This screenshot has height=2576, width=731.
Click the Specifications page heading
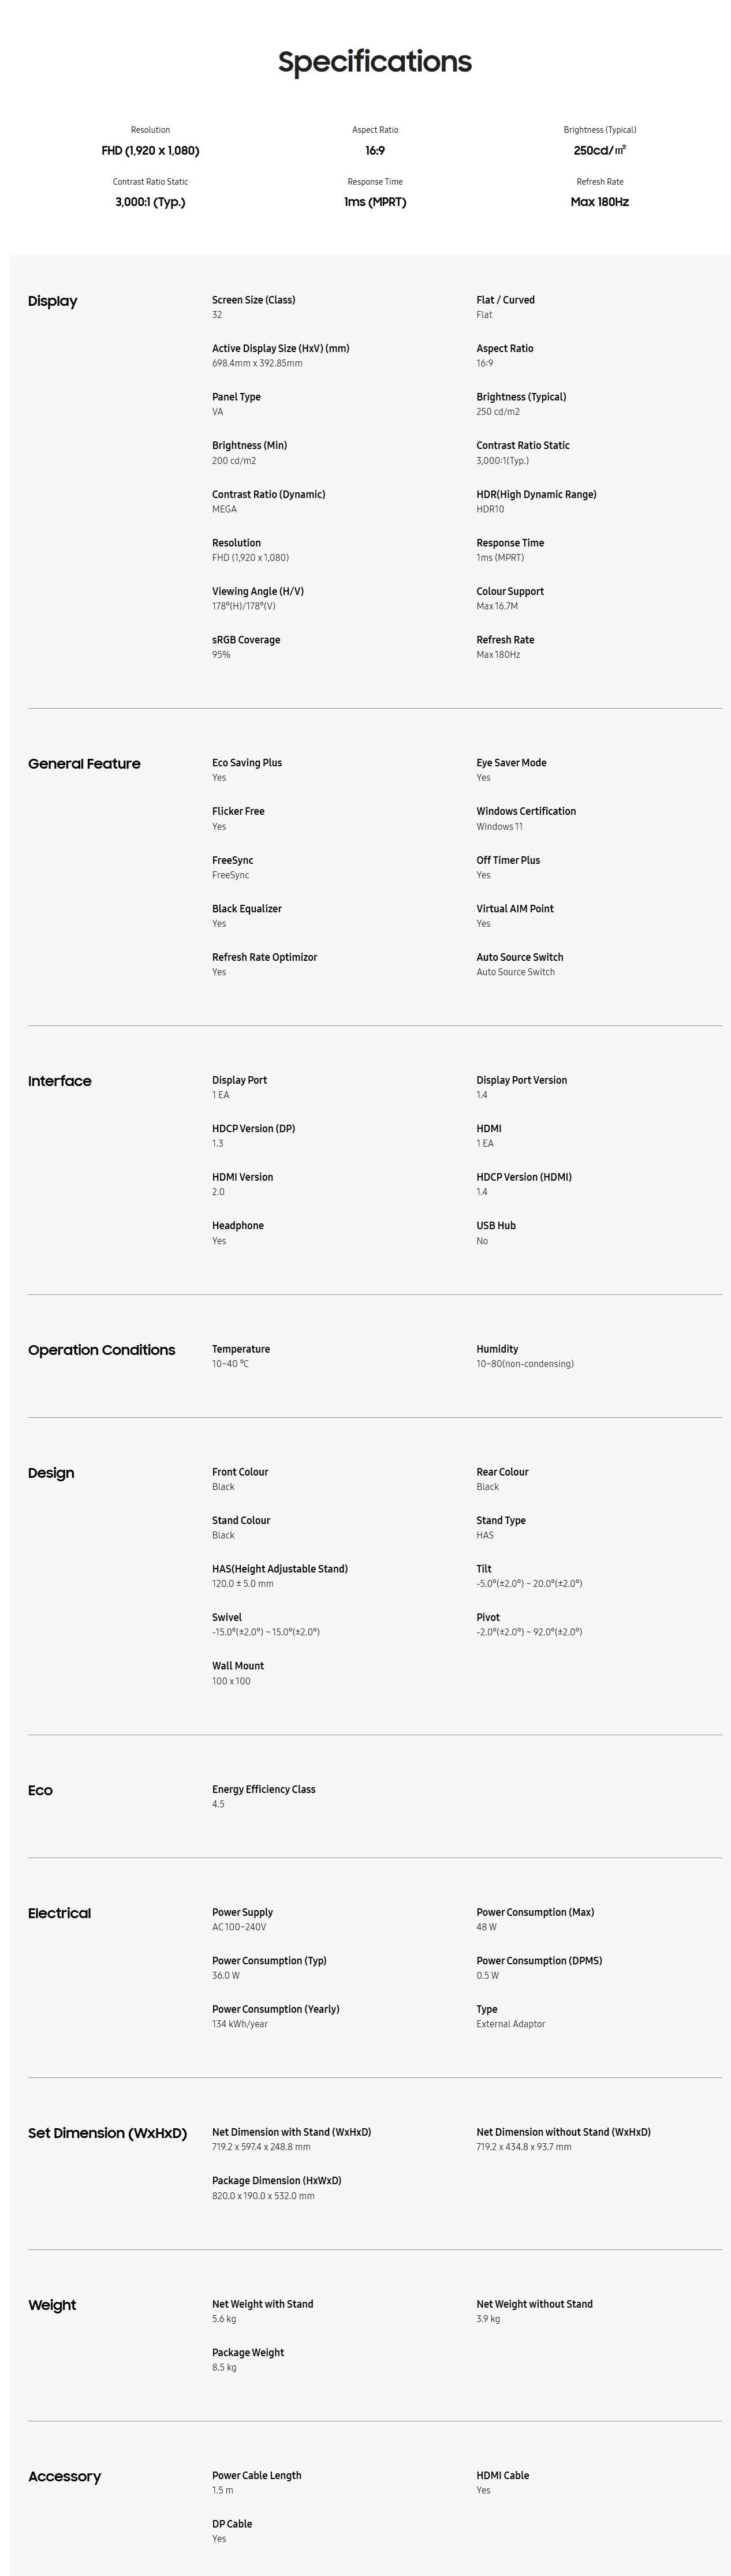[x=374, y=62]
